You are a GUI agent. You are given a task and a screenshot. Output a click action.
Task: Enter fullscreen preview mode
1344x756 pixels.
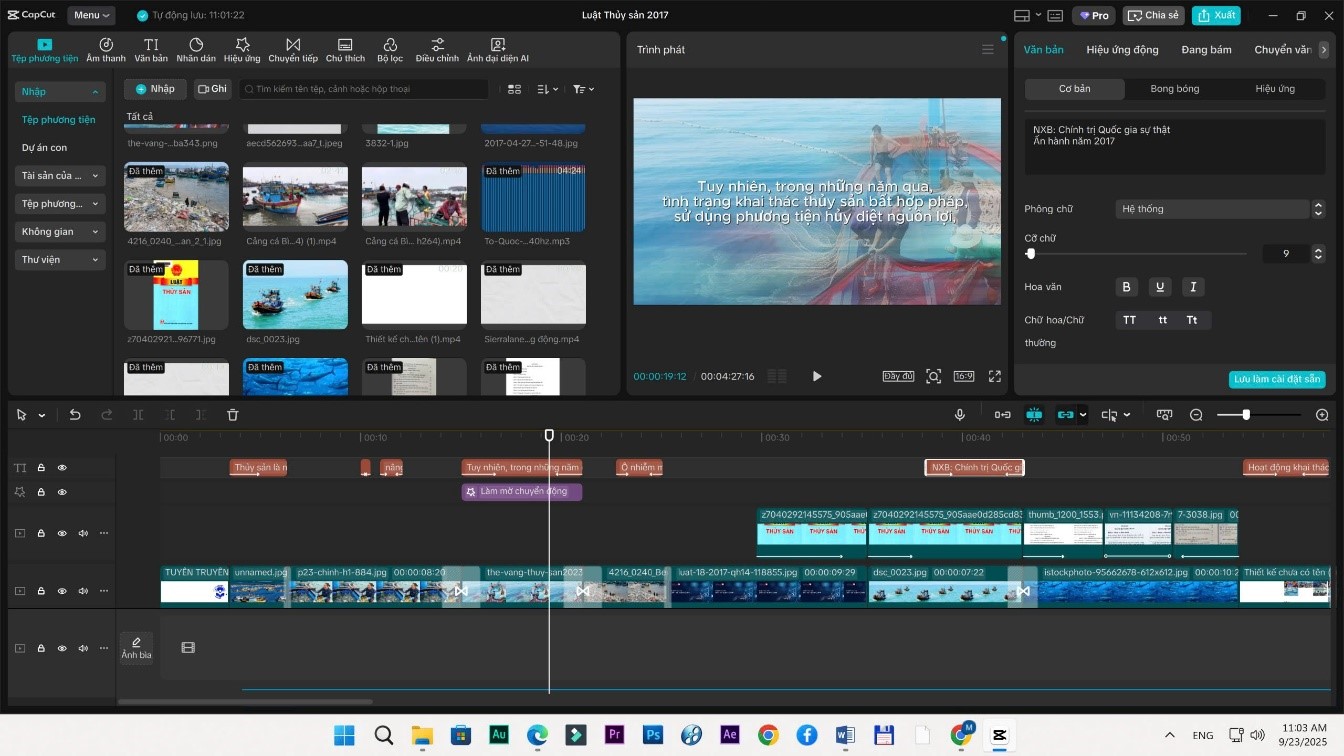click(x=995, y=376)
